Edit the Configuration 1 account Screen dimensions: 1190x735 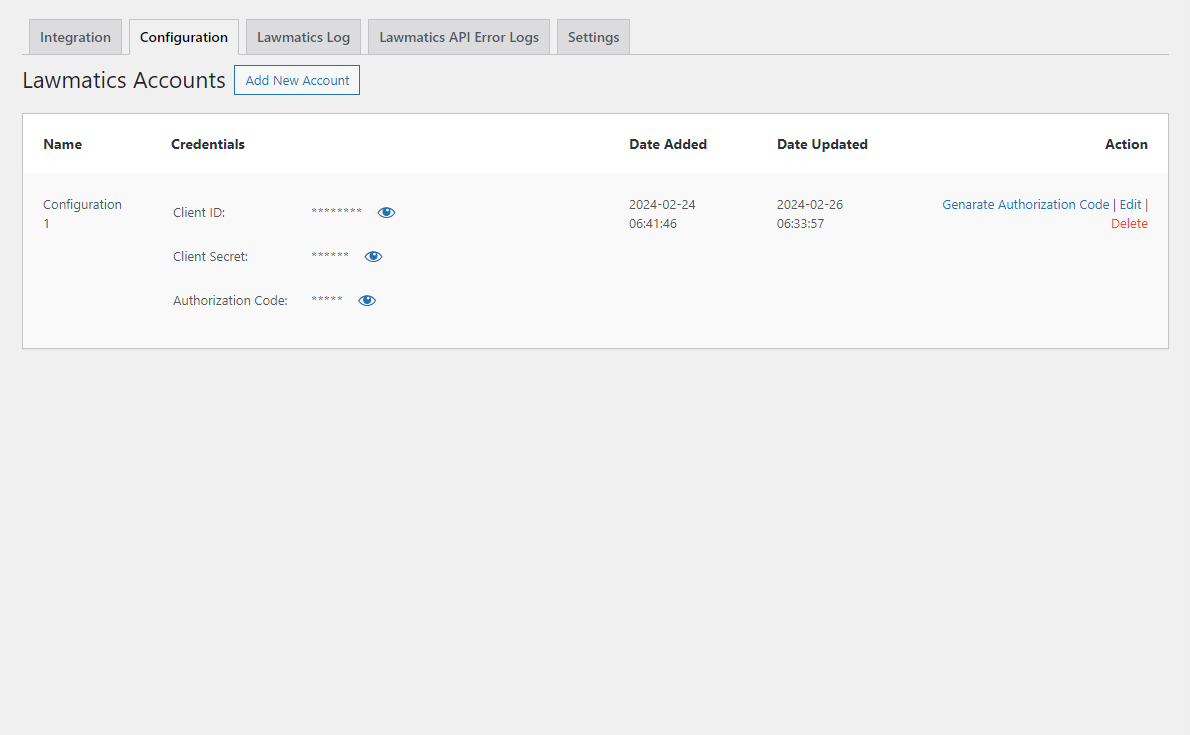click(x=1130, y=204)
